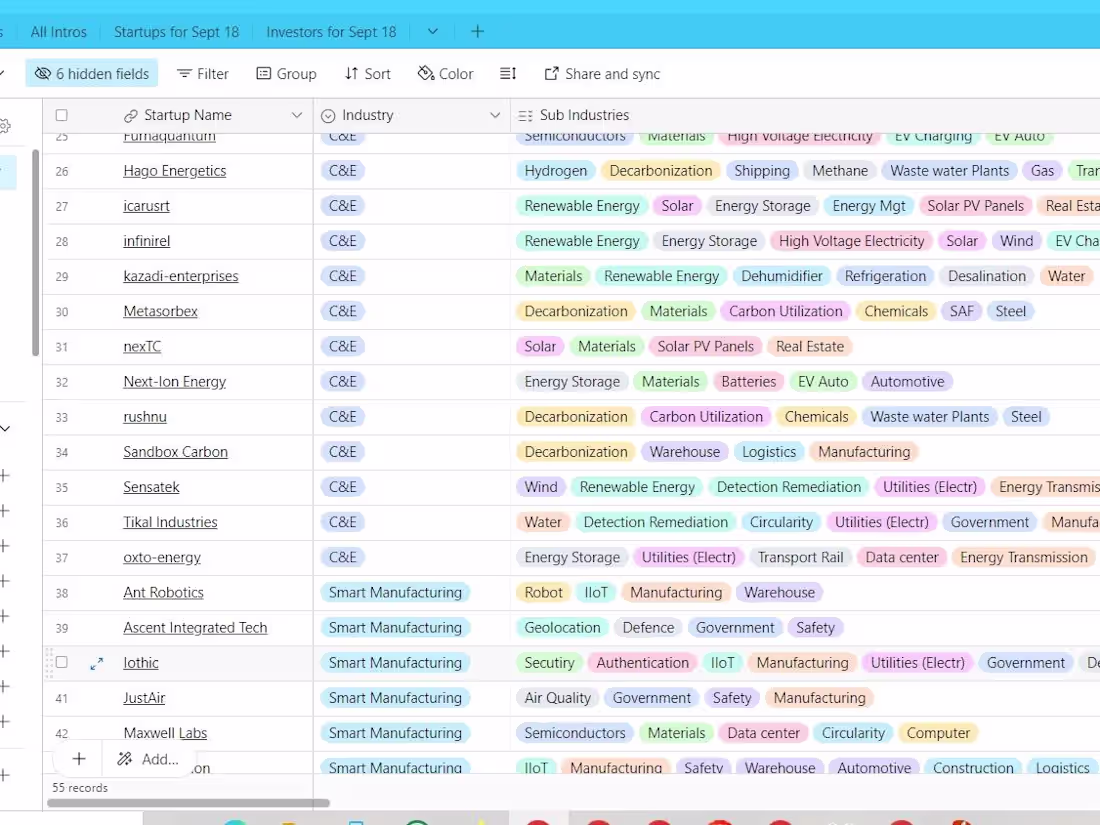Open the JustAir link

click(x=145, y=697)
